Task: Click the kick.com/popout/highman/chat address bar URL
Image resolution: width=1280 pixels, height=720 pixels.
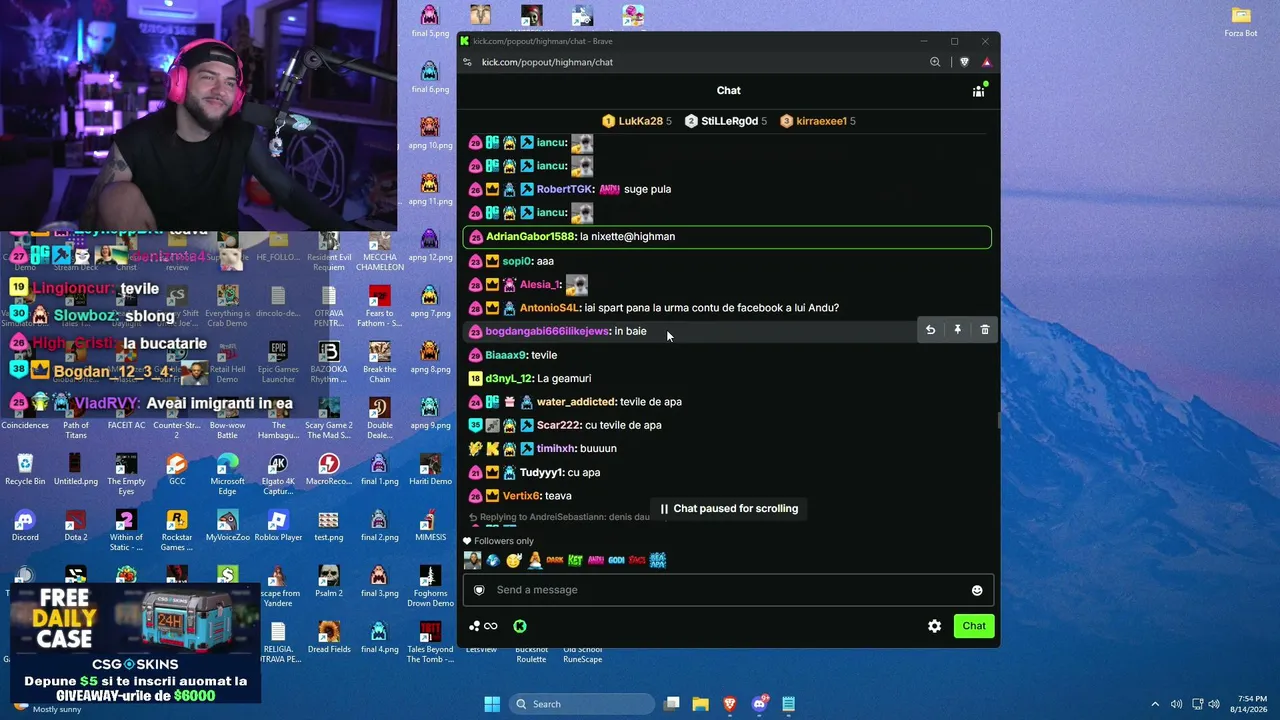Action: (x=547, y=62)
